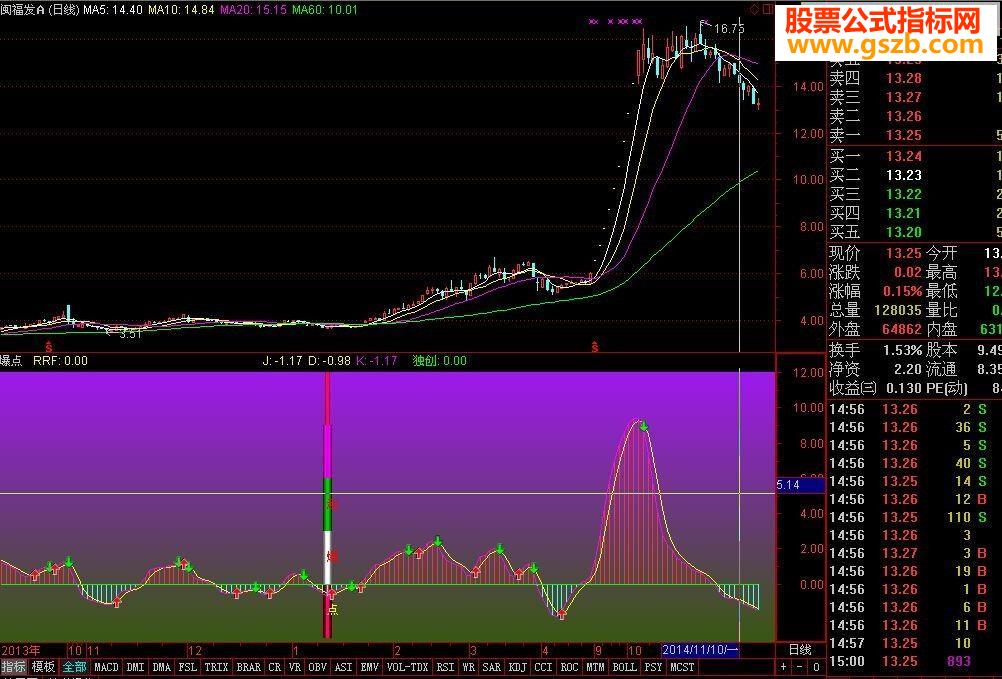Click the 15:00 13.25 893 trade row
This screenshot has height=679, width=1002.
(914, 661)
